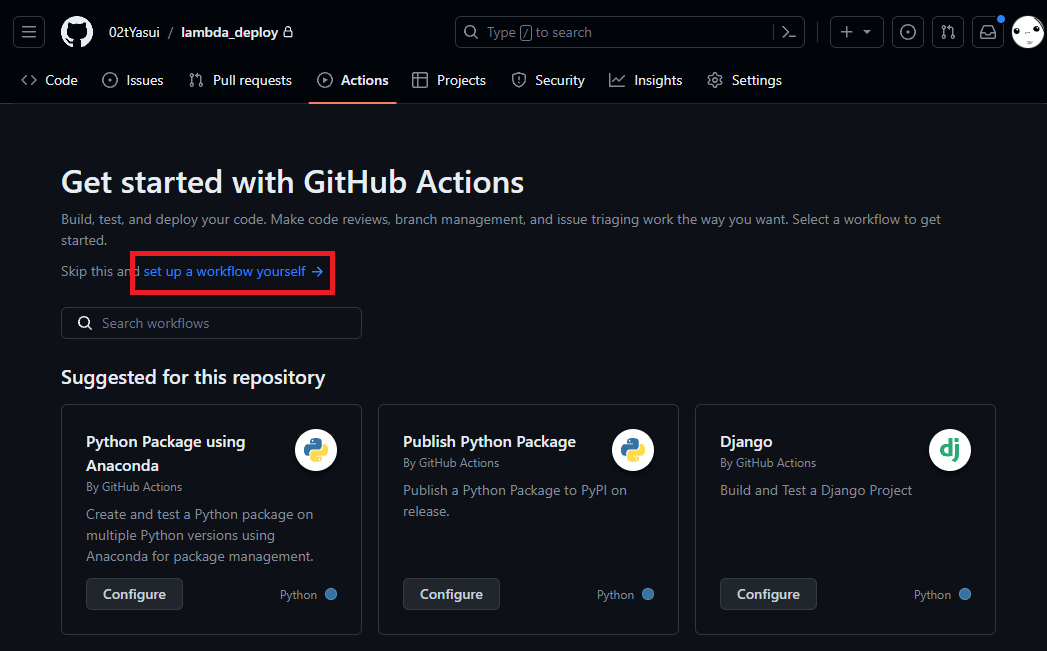Configure Python Package using Anaconda workflow
The height and width of the screenshot is (651, 1047).
pyautogui.click(x=134, y=594)
